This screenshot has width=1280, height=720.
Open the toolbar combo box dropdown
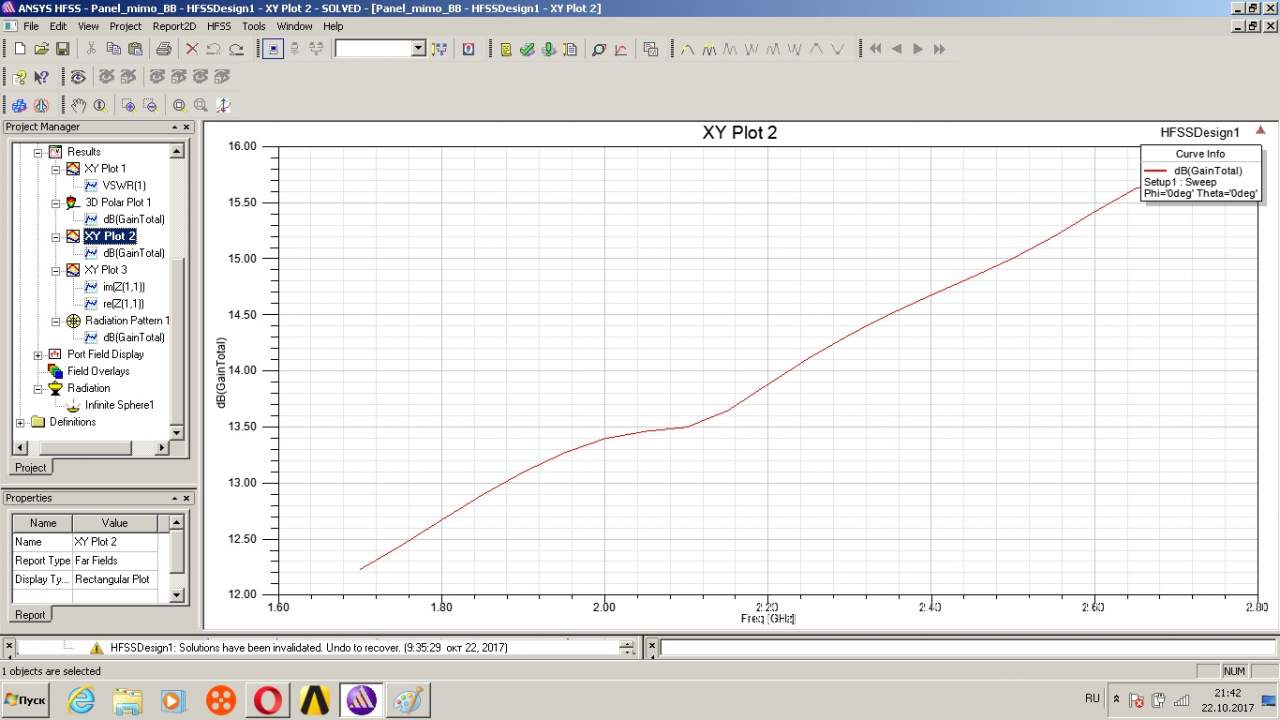point(418,49)
